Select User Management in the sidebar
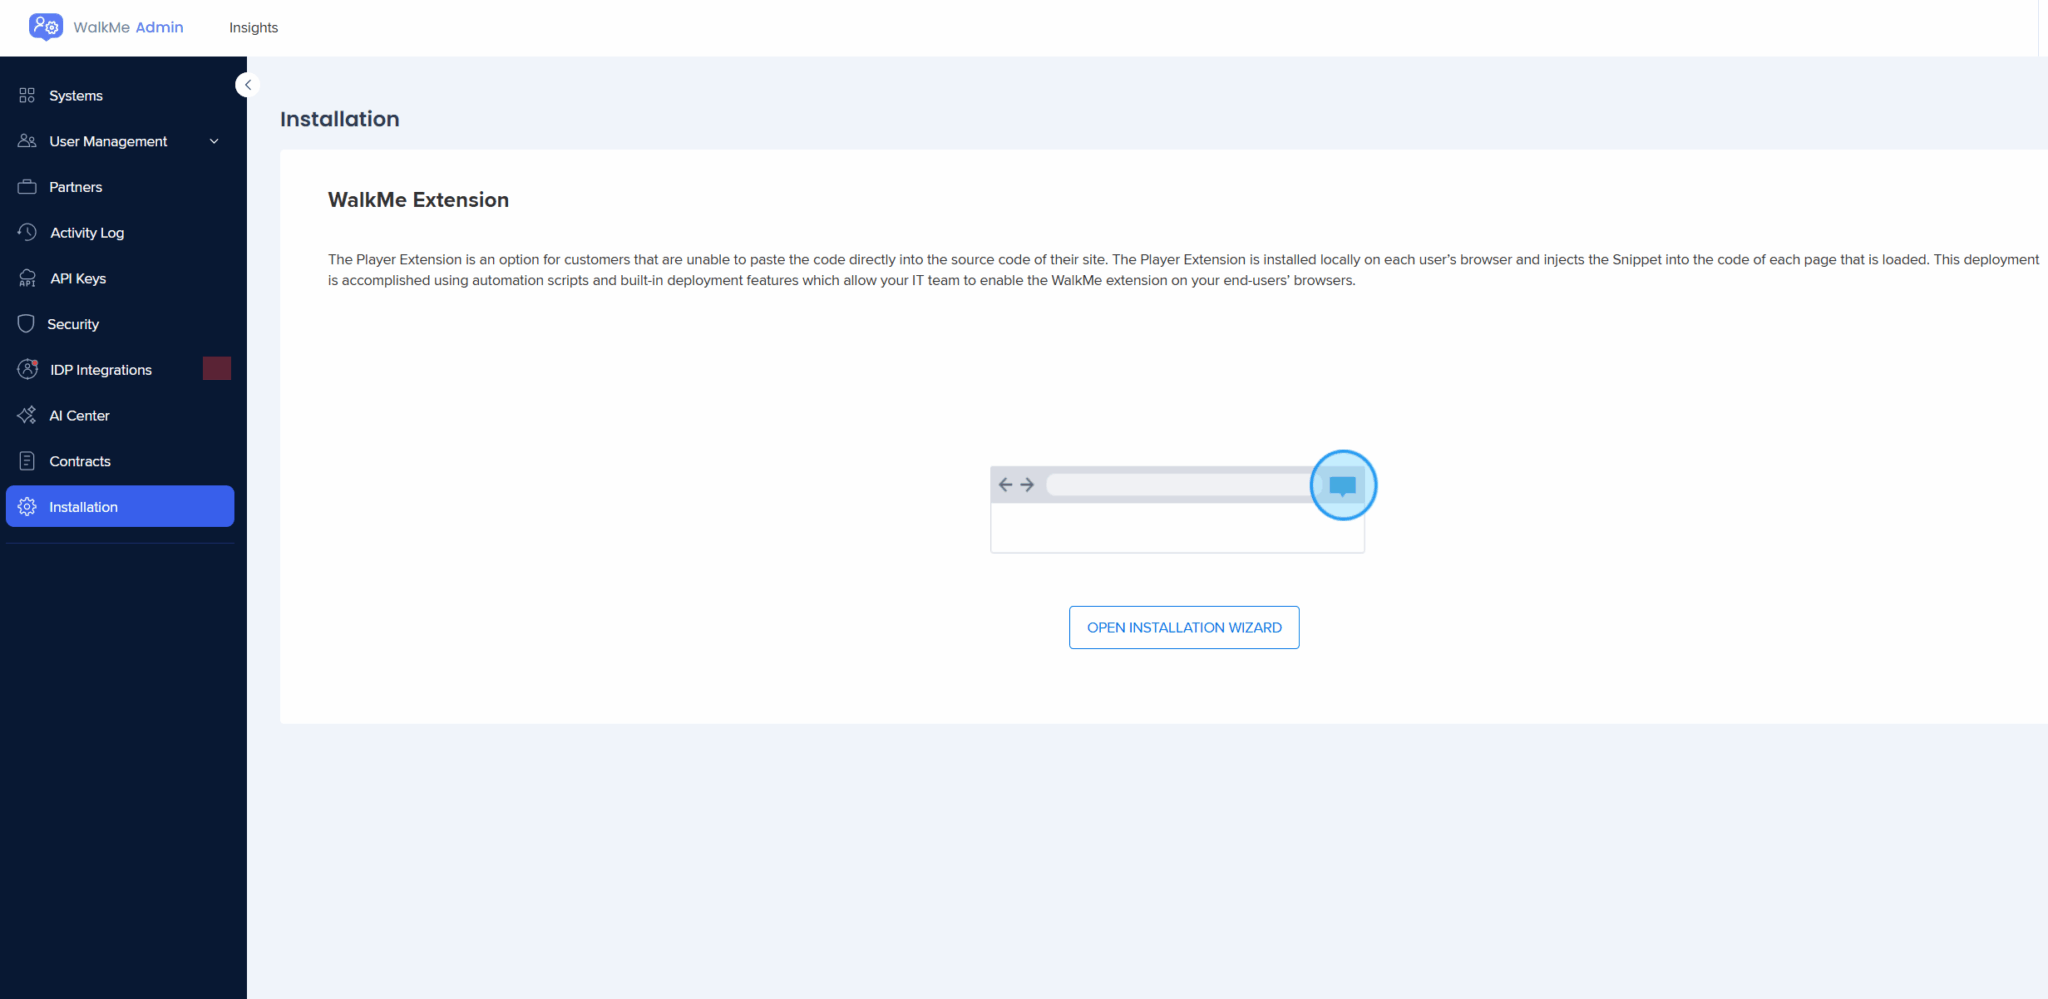This screenshot has width=2048, height=999. pyautogui.click(x=107, y=141)
